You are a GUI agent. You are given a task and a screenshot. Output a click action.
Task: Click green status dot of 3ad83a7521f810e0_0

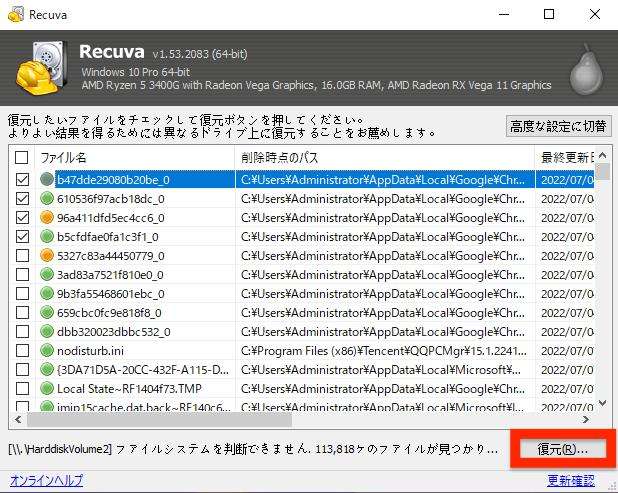coord(47,275)
